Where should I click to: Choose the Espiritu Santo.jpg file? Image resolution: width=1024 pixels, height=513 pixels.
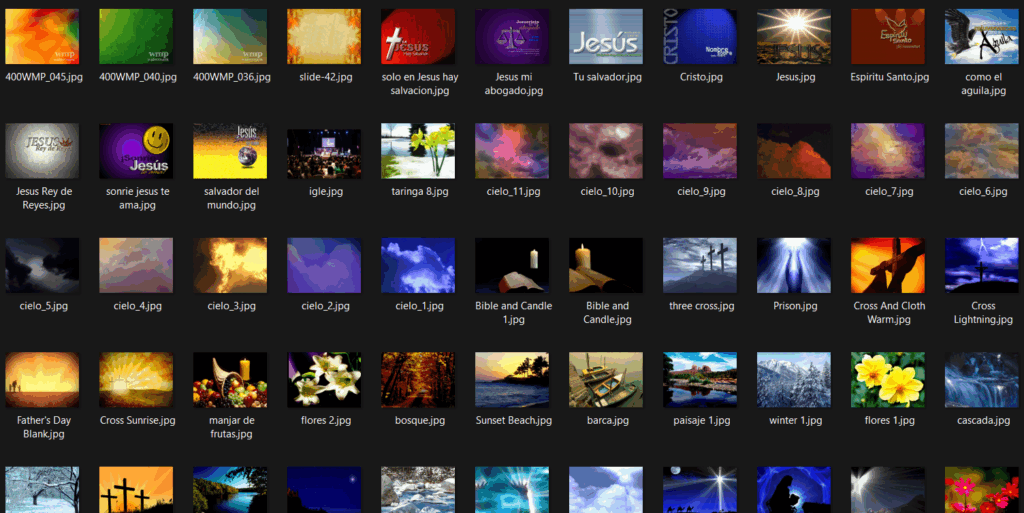pyautogui.click(x=888, y=37)
